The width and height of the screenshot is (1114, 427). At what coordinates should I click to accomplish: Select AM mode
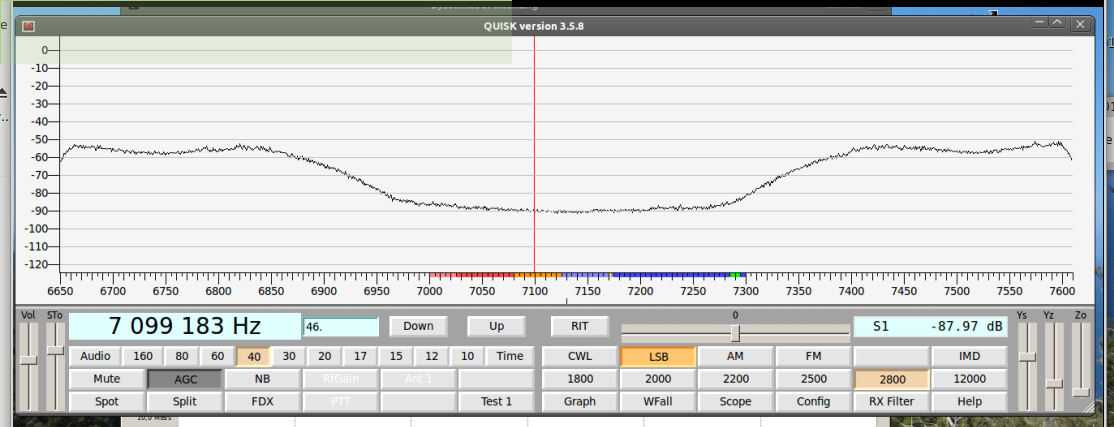click(x=735, y=357)
